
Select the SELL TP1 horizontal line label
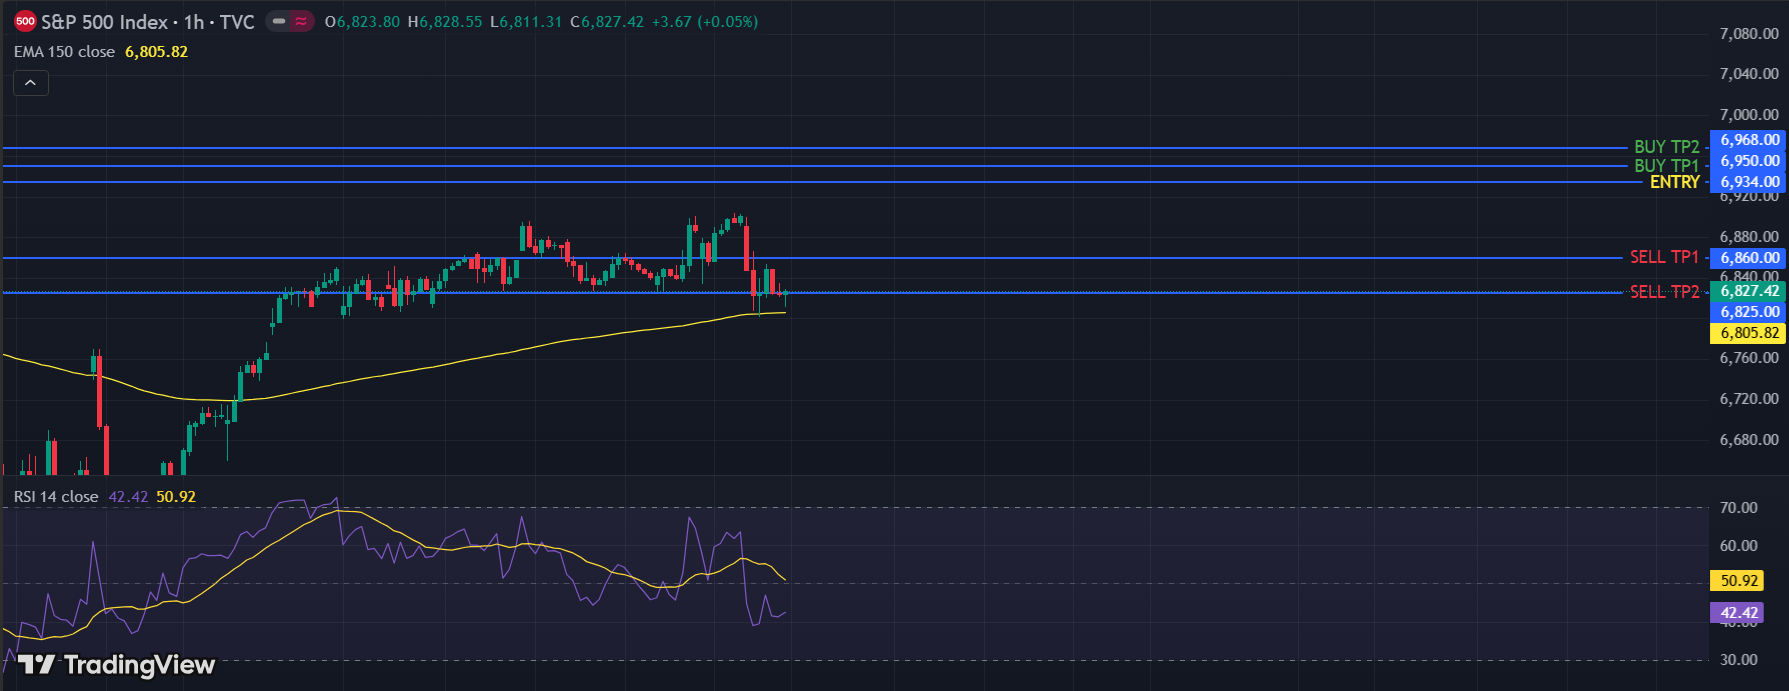pos(1664,257)
